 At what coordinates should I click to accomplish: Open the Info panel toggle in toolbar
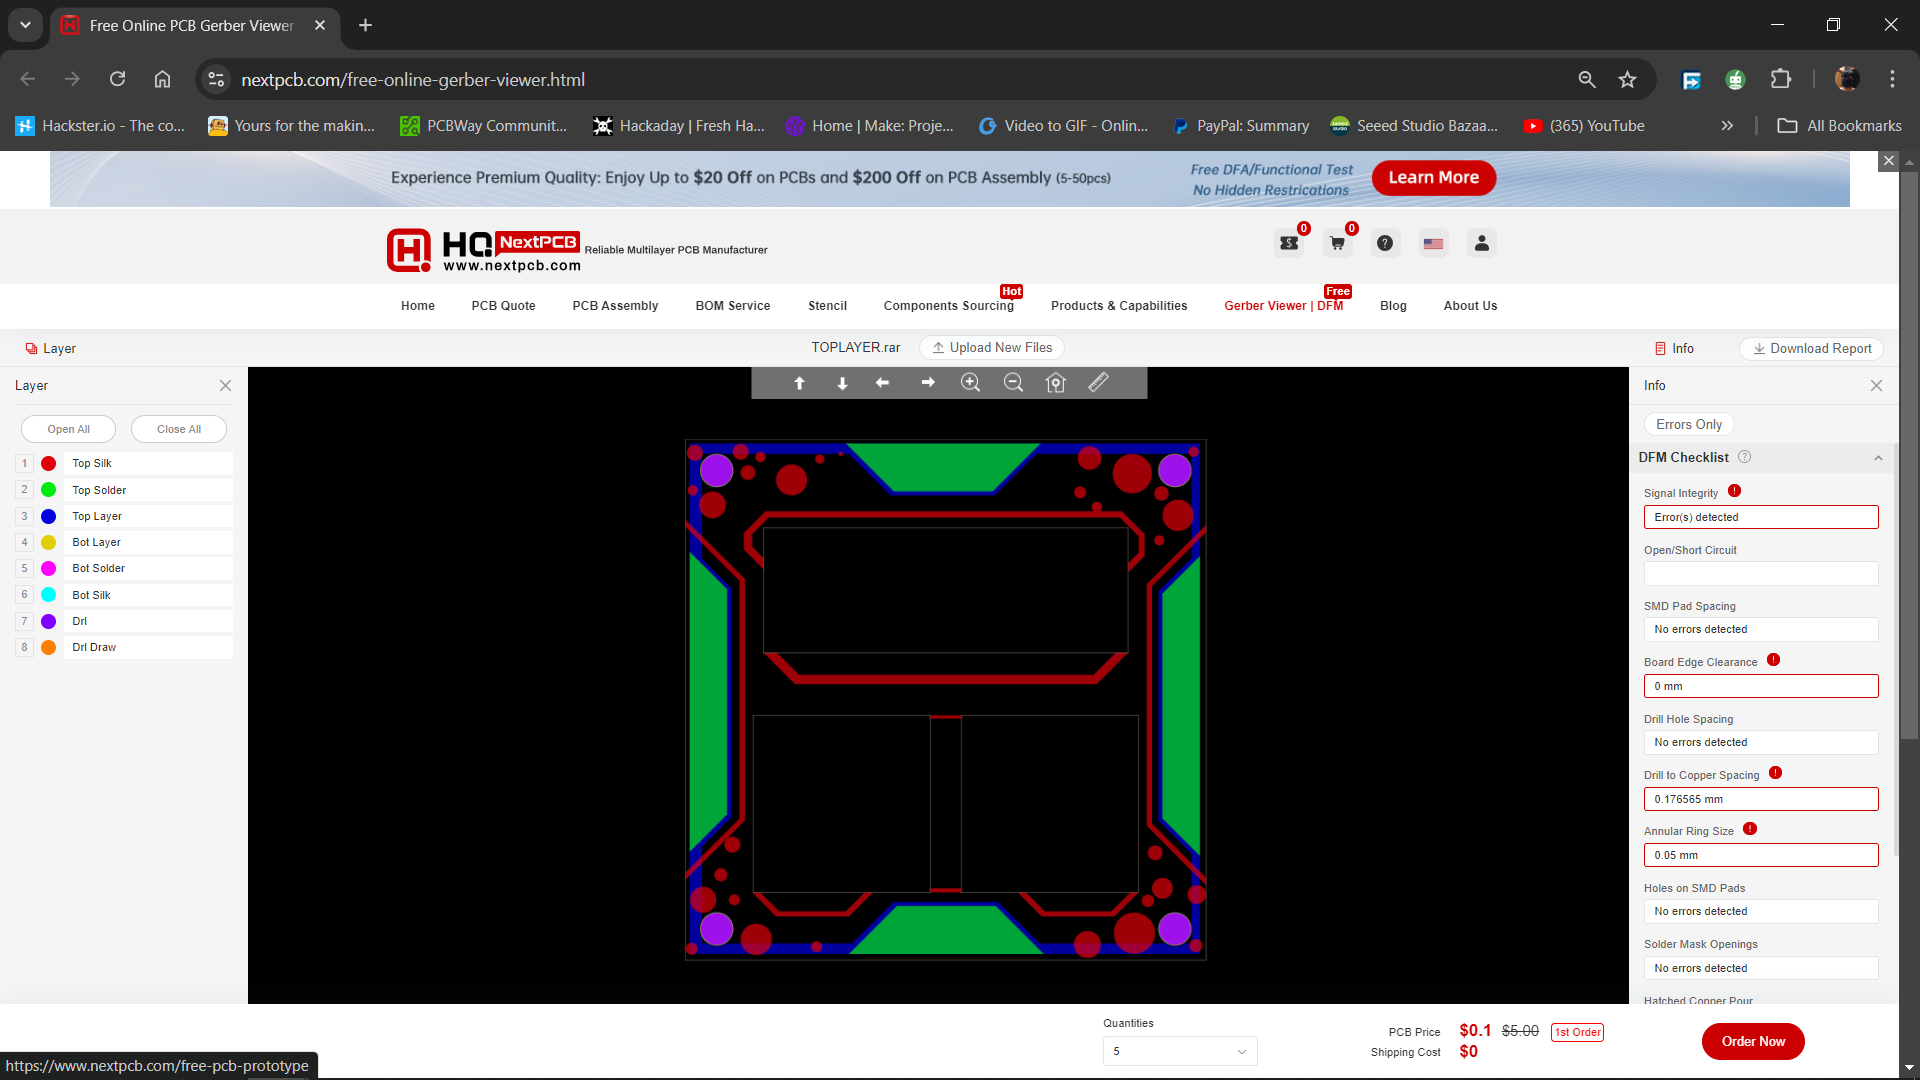click(1674, 349)
